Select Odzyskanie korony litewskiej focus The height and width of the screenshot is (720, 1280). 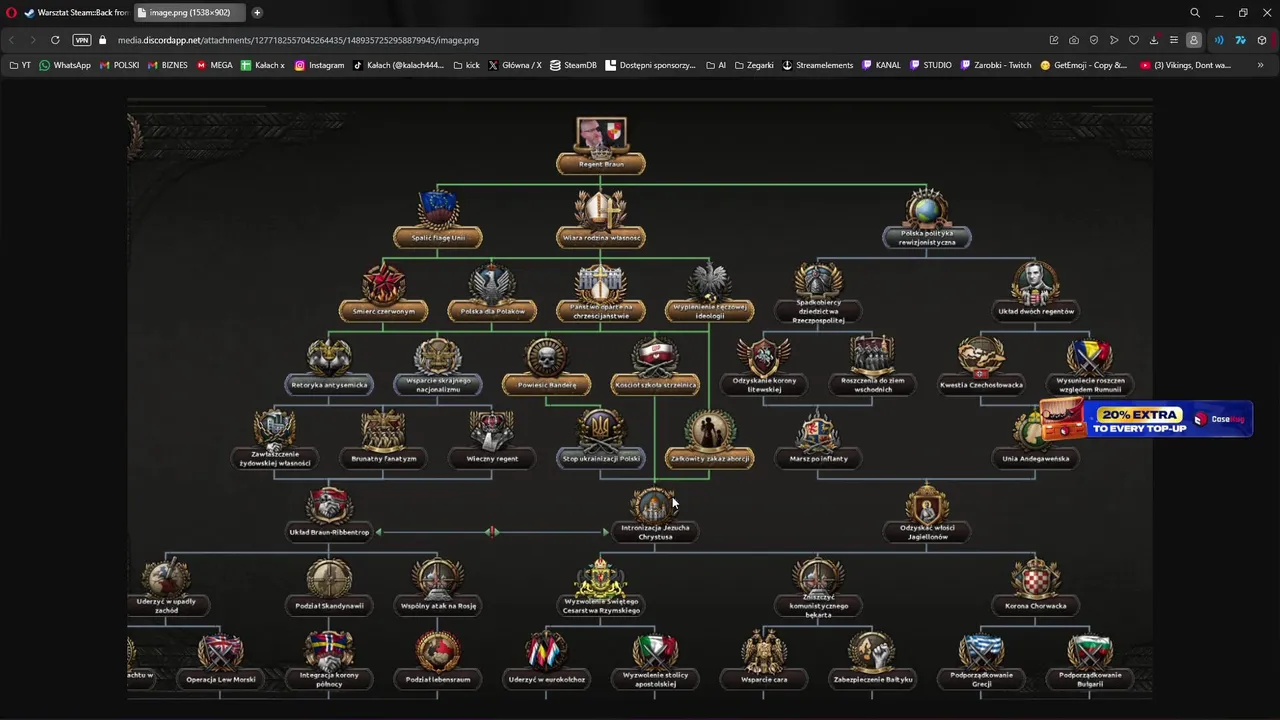tap(764, 366)
